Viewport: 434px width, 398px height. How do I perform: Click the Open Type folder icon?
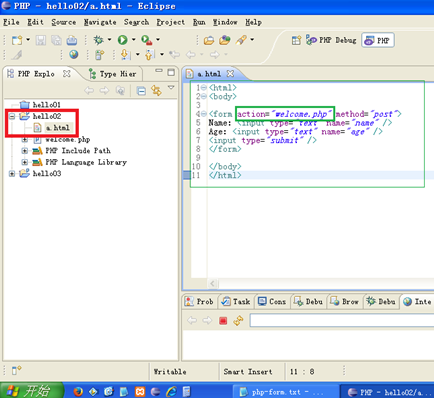209,40
